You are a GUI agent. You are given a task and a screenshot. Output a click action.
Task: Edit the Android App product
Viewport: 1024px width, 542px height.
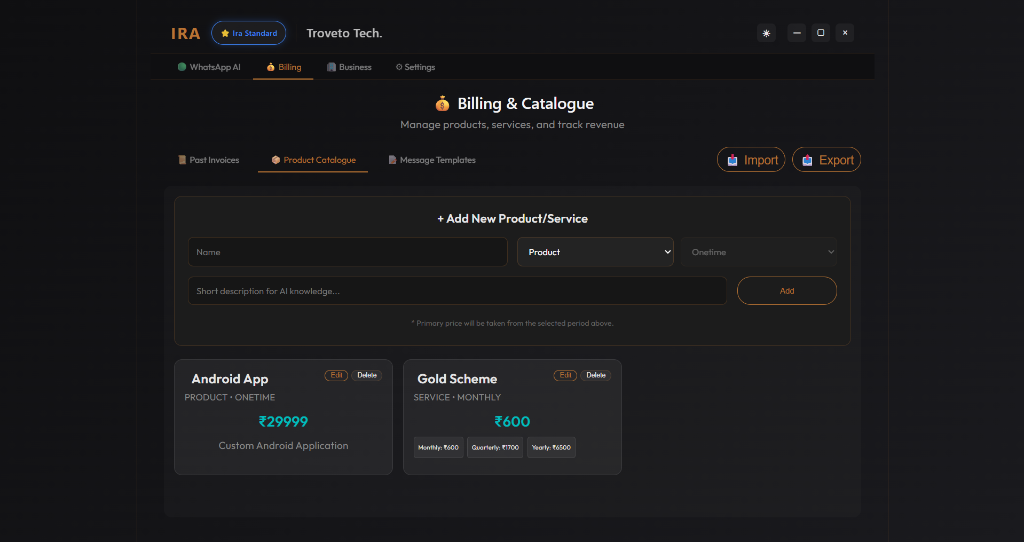[x=336, y=375]
